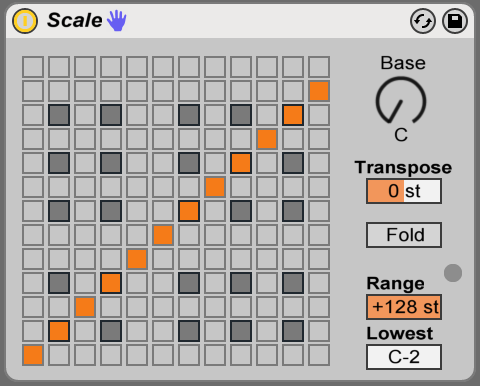Select the Transpose 0 st field

(x=404, y=191)
